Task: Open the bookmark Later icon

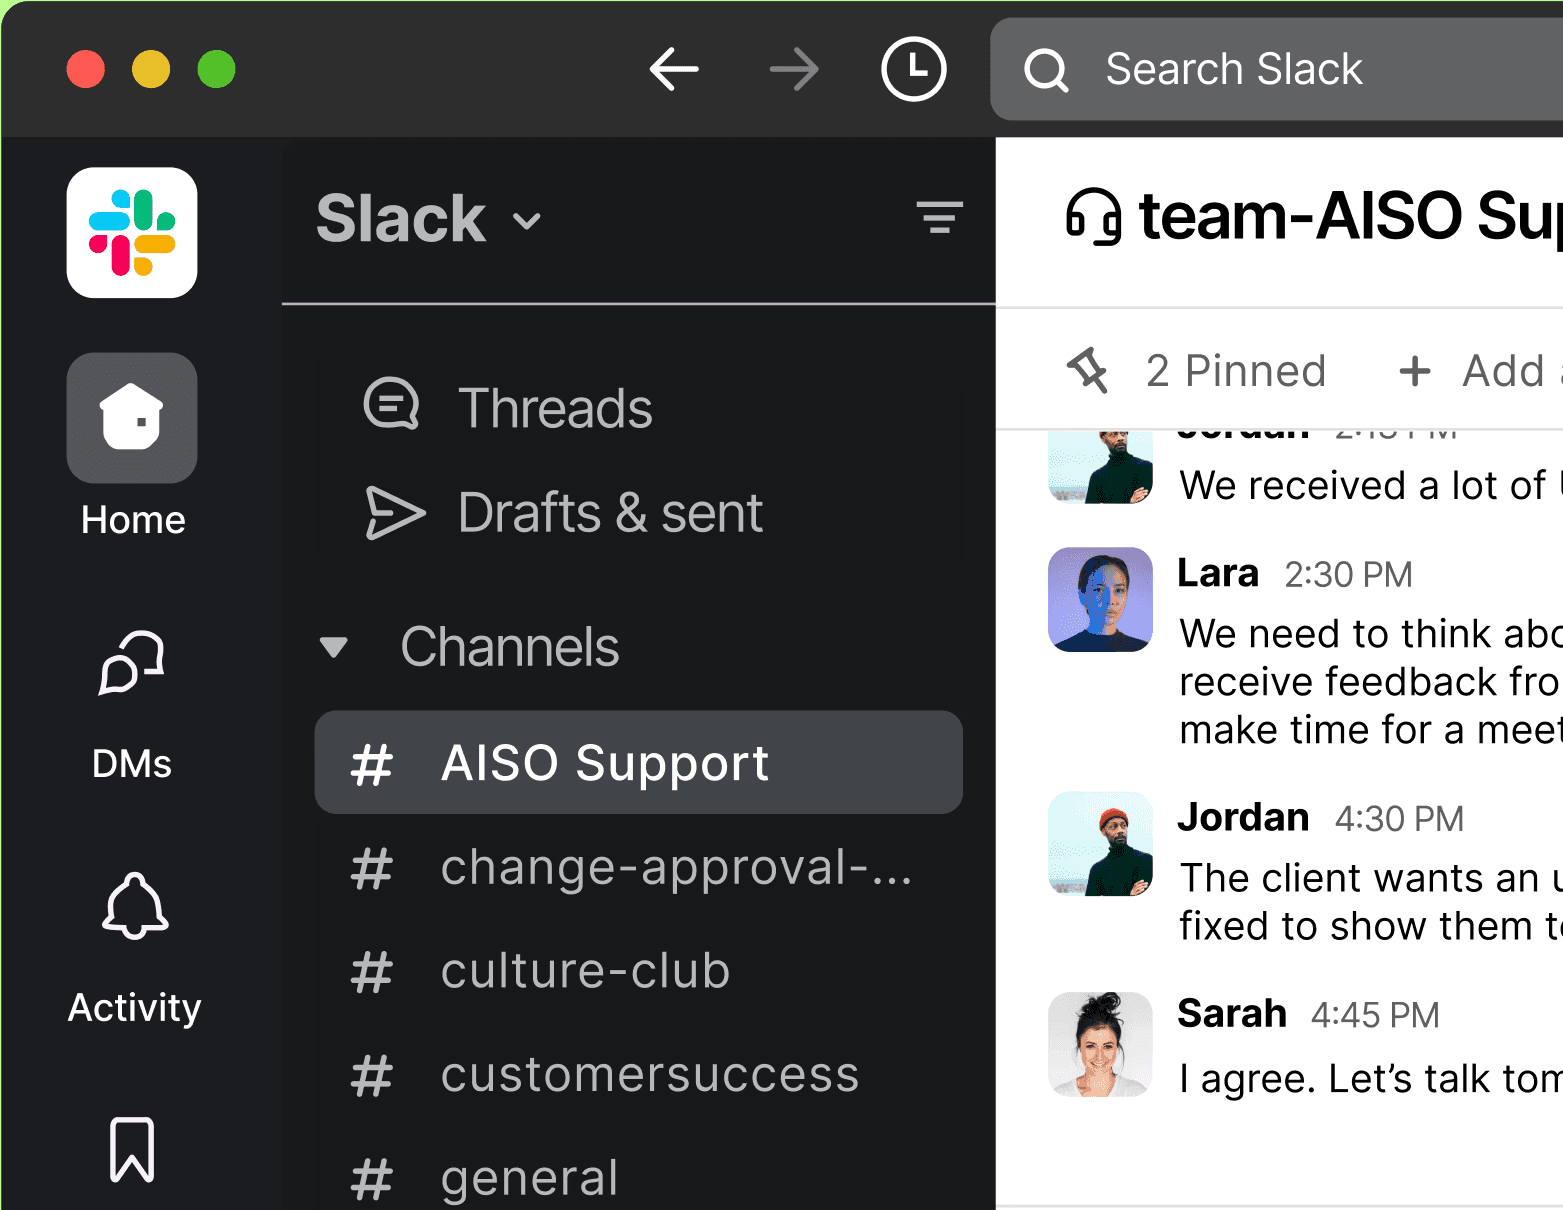Action: 132,1149
